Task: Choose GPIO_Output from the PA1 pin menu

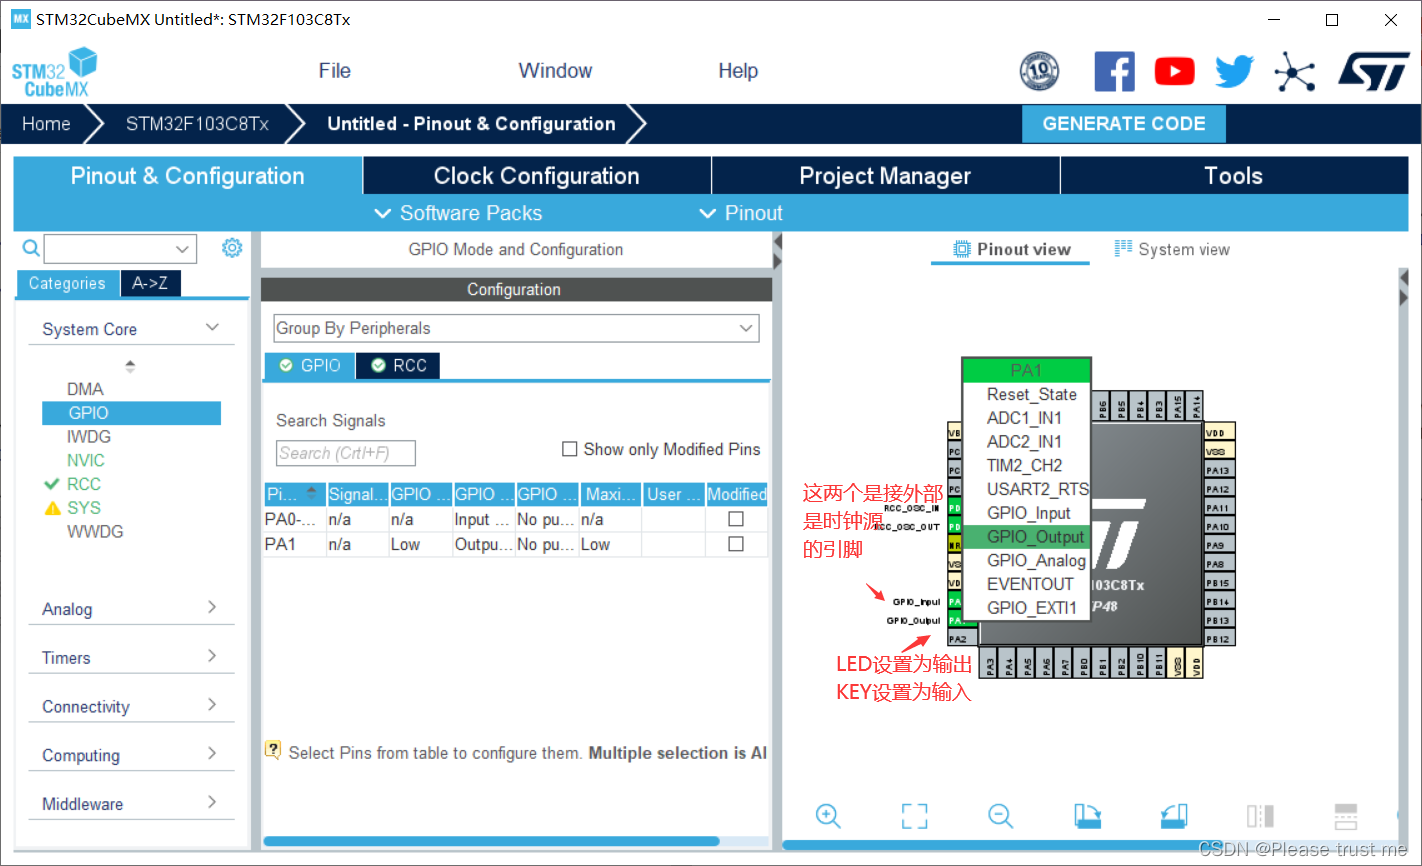Action: (x=1027, y=537)
